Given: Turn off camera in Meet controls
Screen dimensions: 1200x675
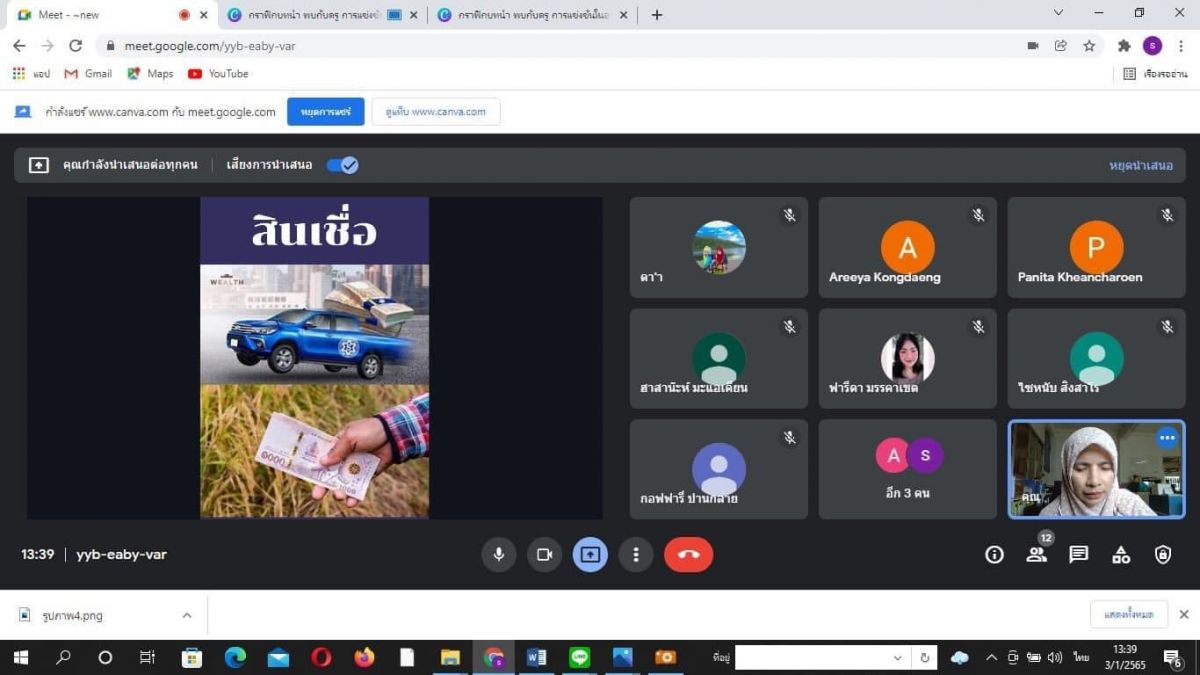Looking at the screenshot, I should coord(544,554).
